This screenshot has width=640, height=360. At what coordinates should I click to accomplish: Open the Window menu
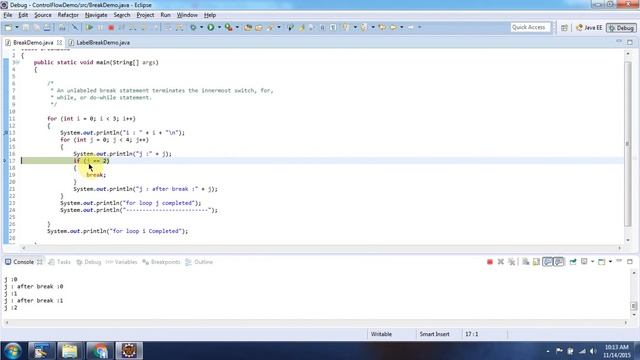tap(187, 15)
